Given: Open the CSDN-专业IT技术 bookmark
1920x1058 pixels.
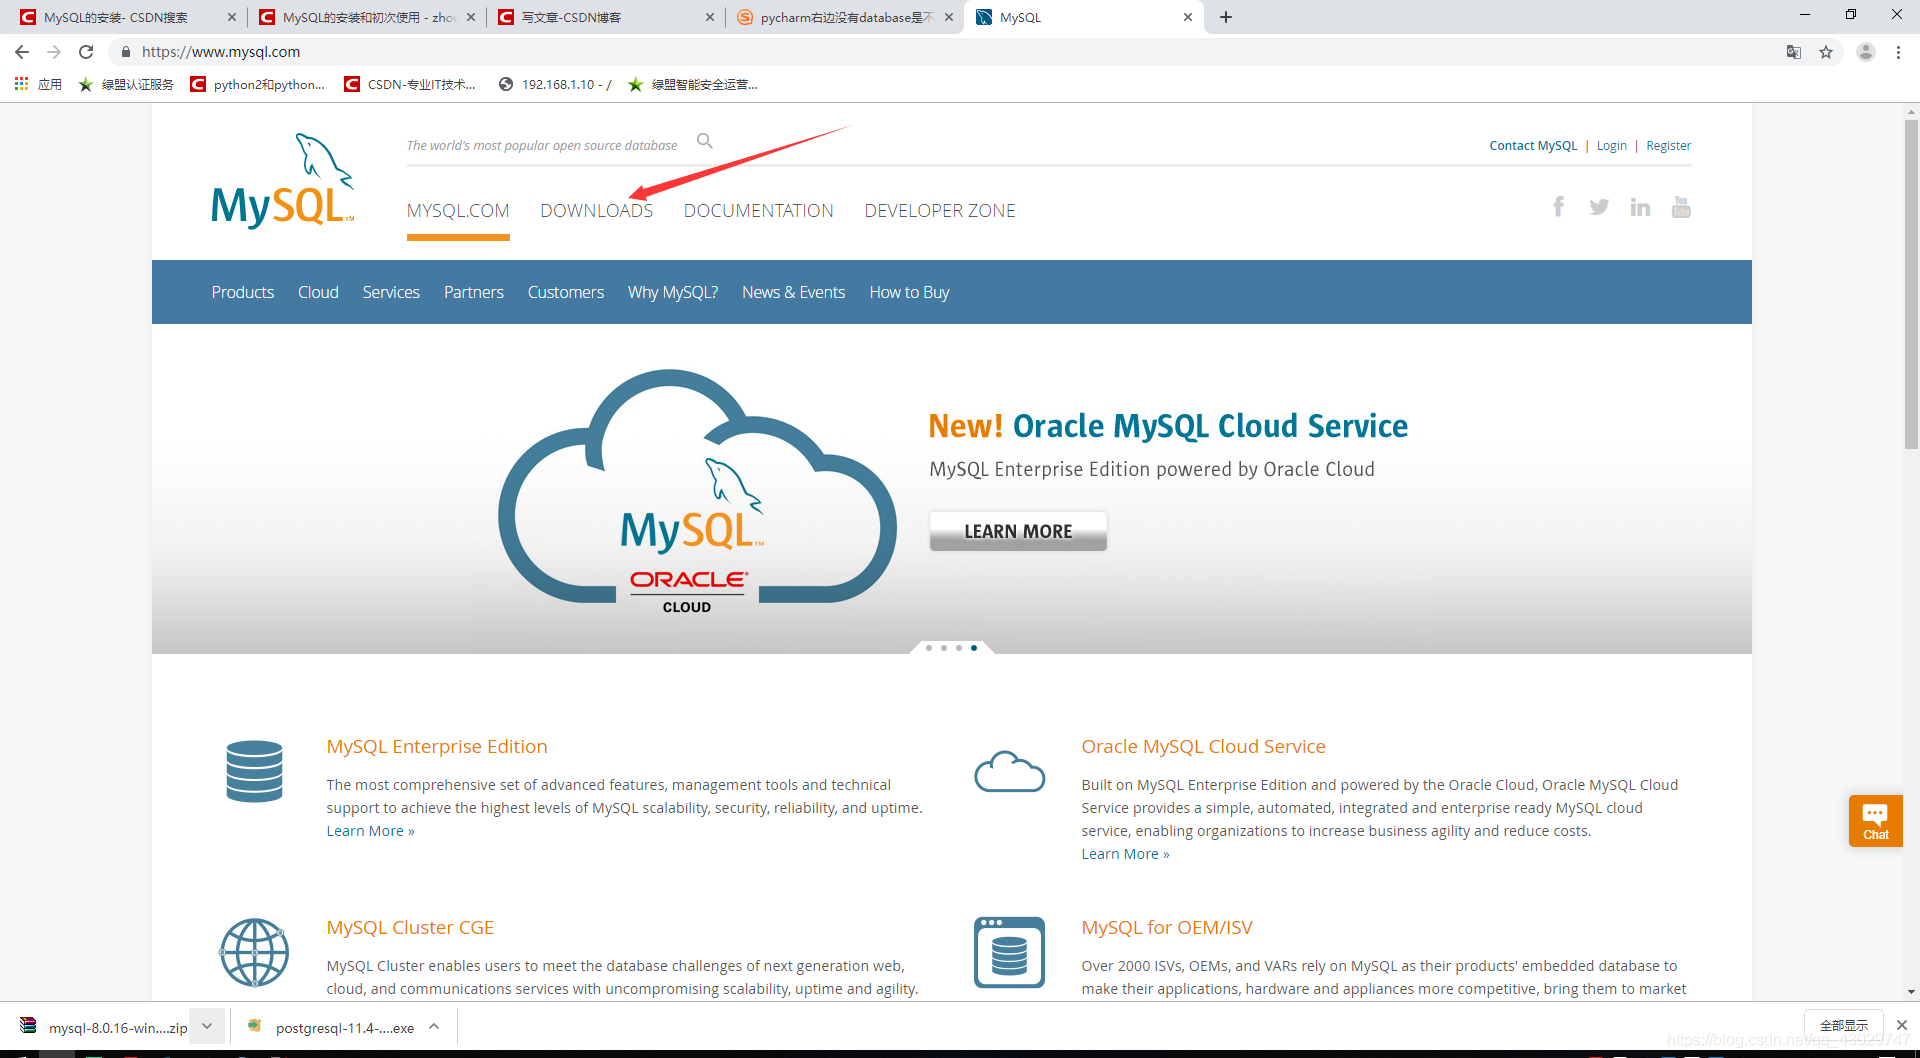Looking at the screenshot, I should (410, 84).
